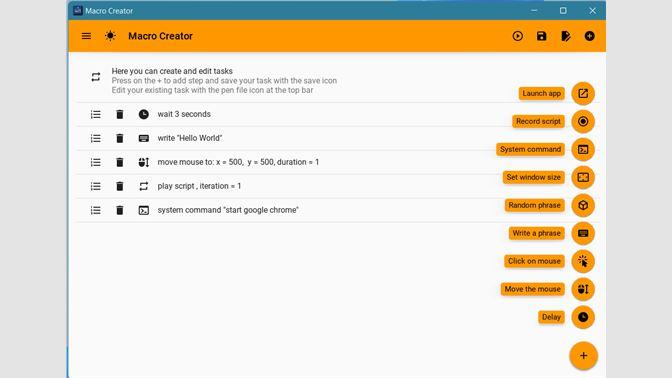Select the Set window size label
The image size is (672, 378).
click(x=534, y=177)
